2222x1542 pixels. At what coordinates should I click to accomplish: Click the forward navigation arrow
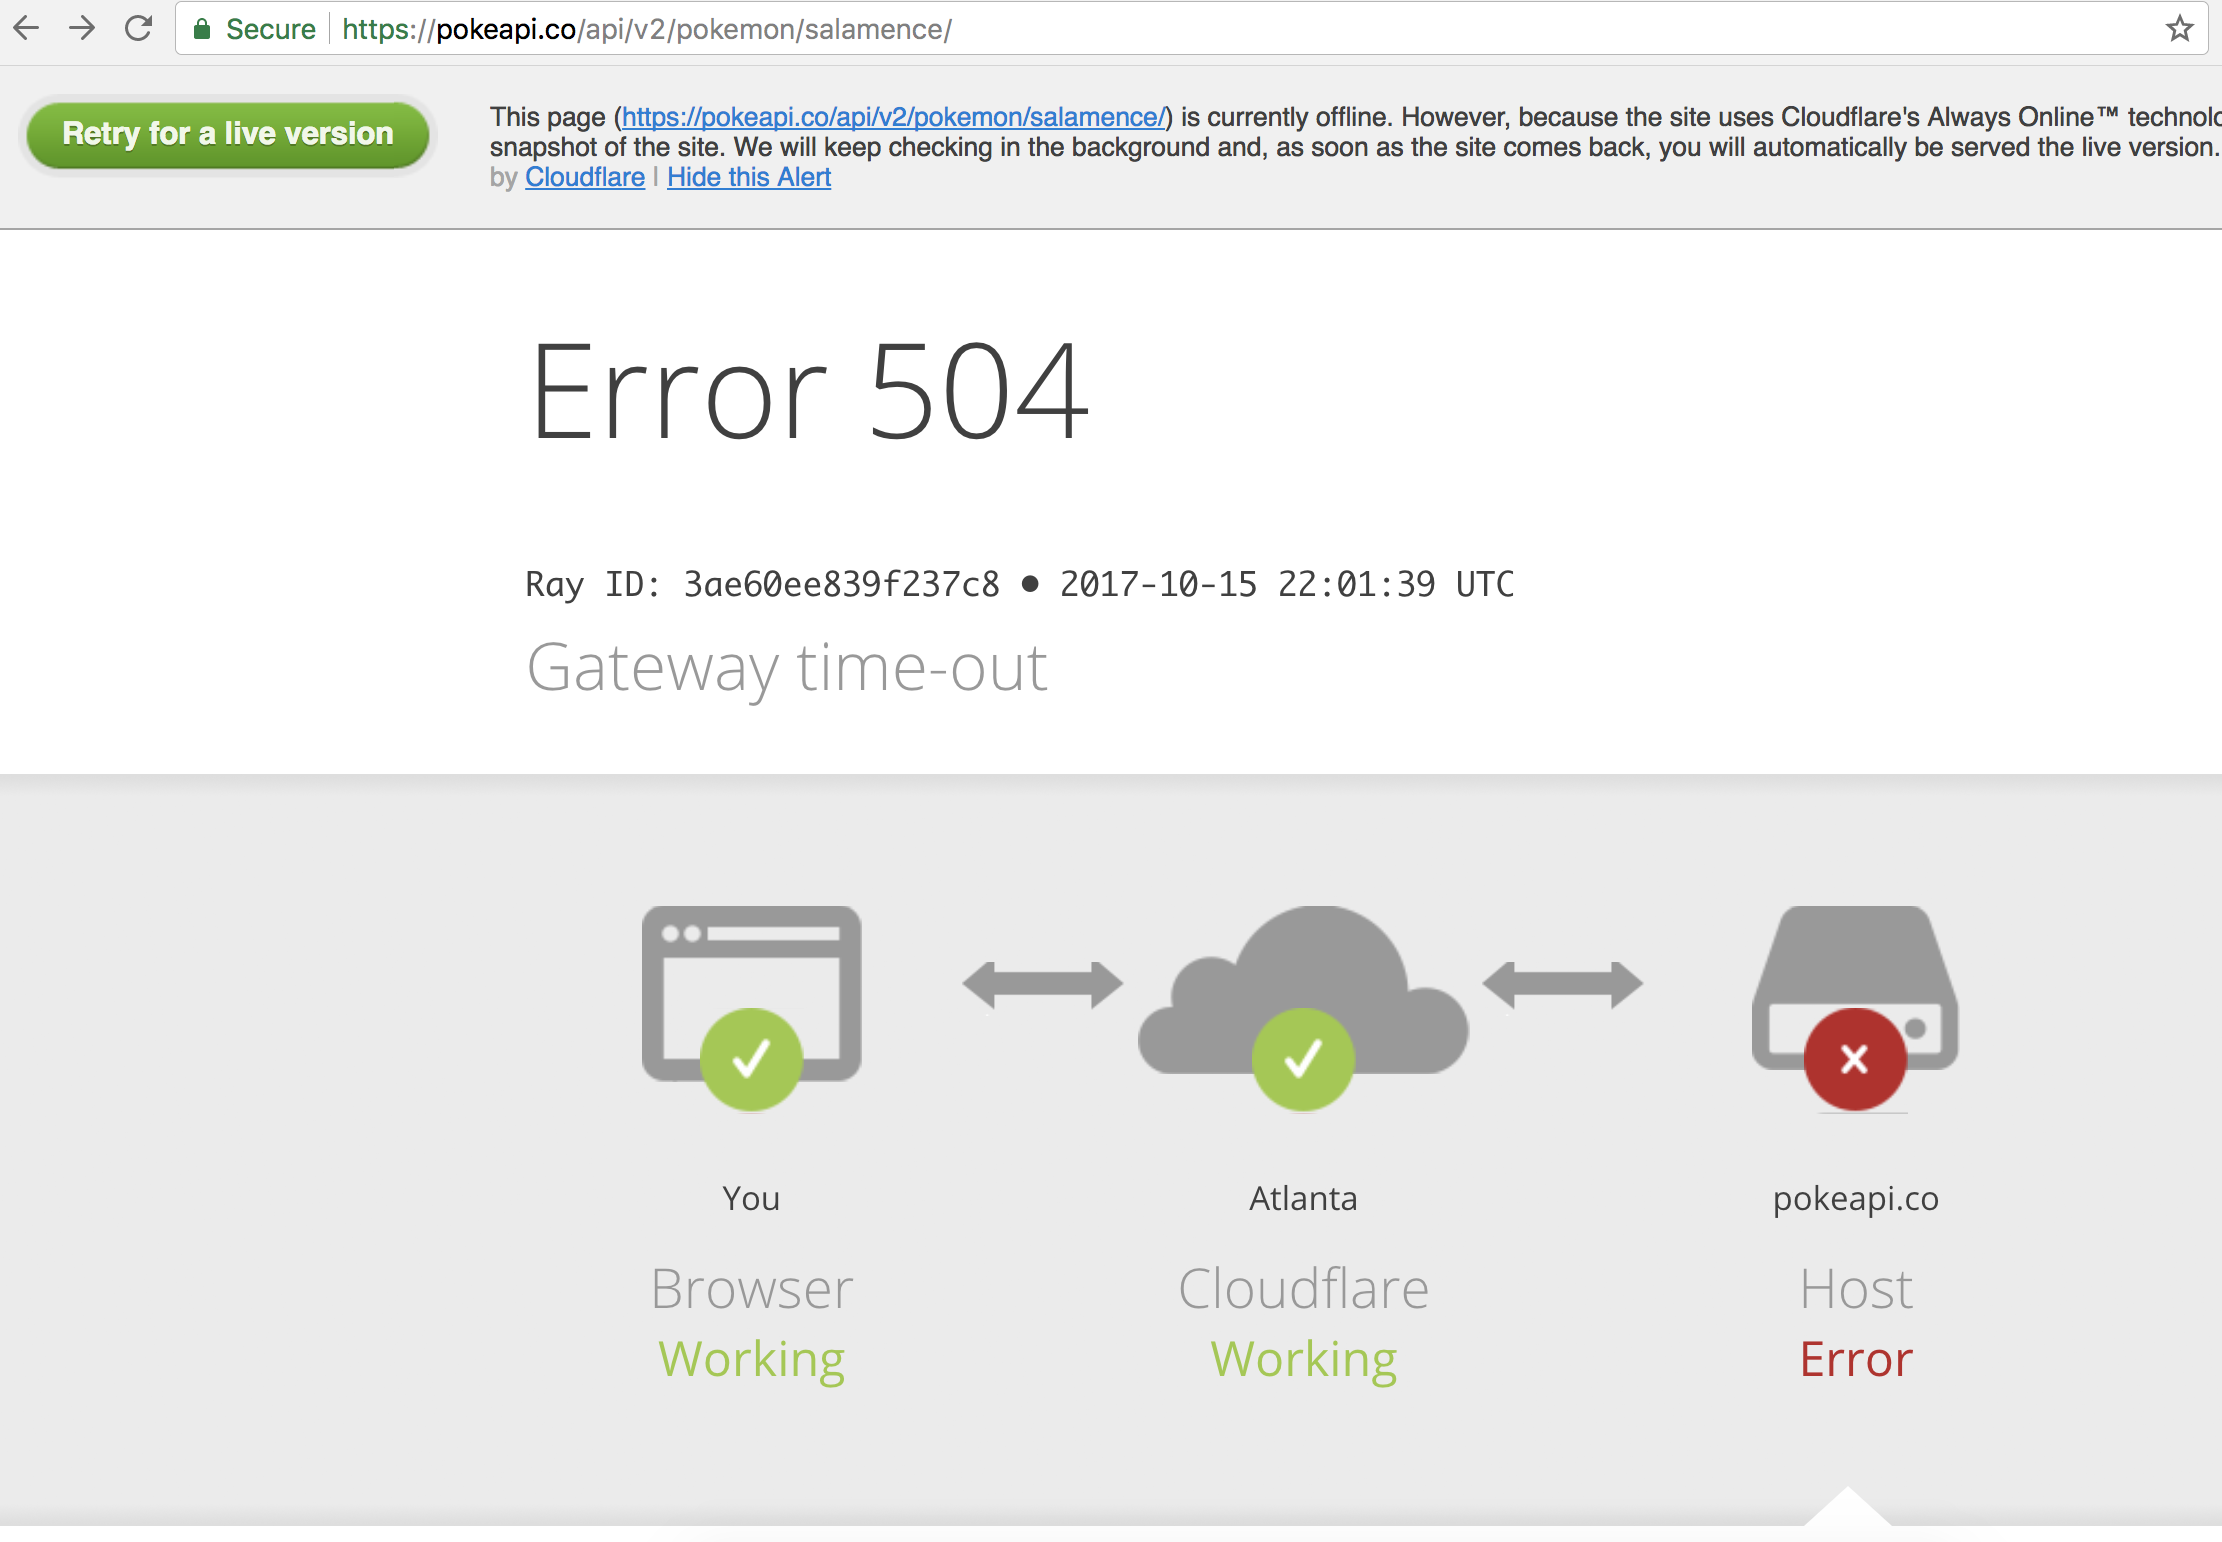click(82, 28)
